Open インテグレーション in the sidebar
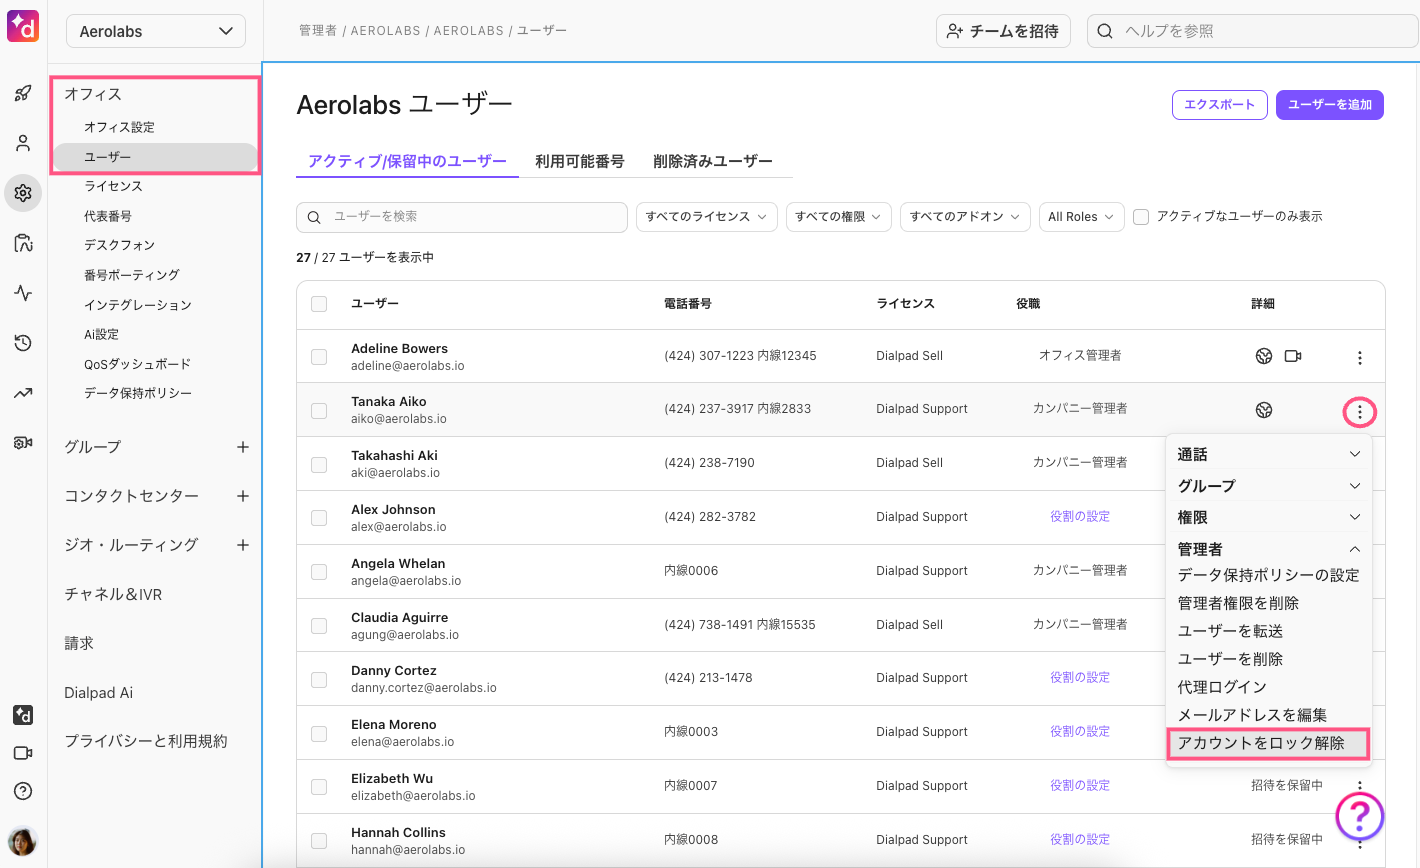The image size is (1420, 868). [138, 305]
